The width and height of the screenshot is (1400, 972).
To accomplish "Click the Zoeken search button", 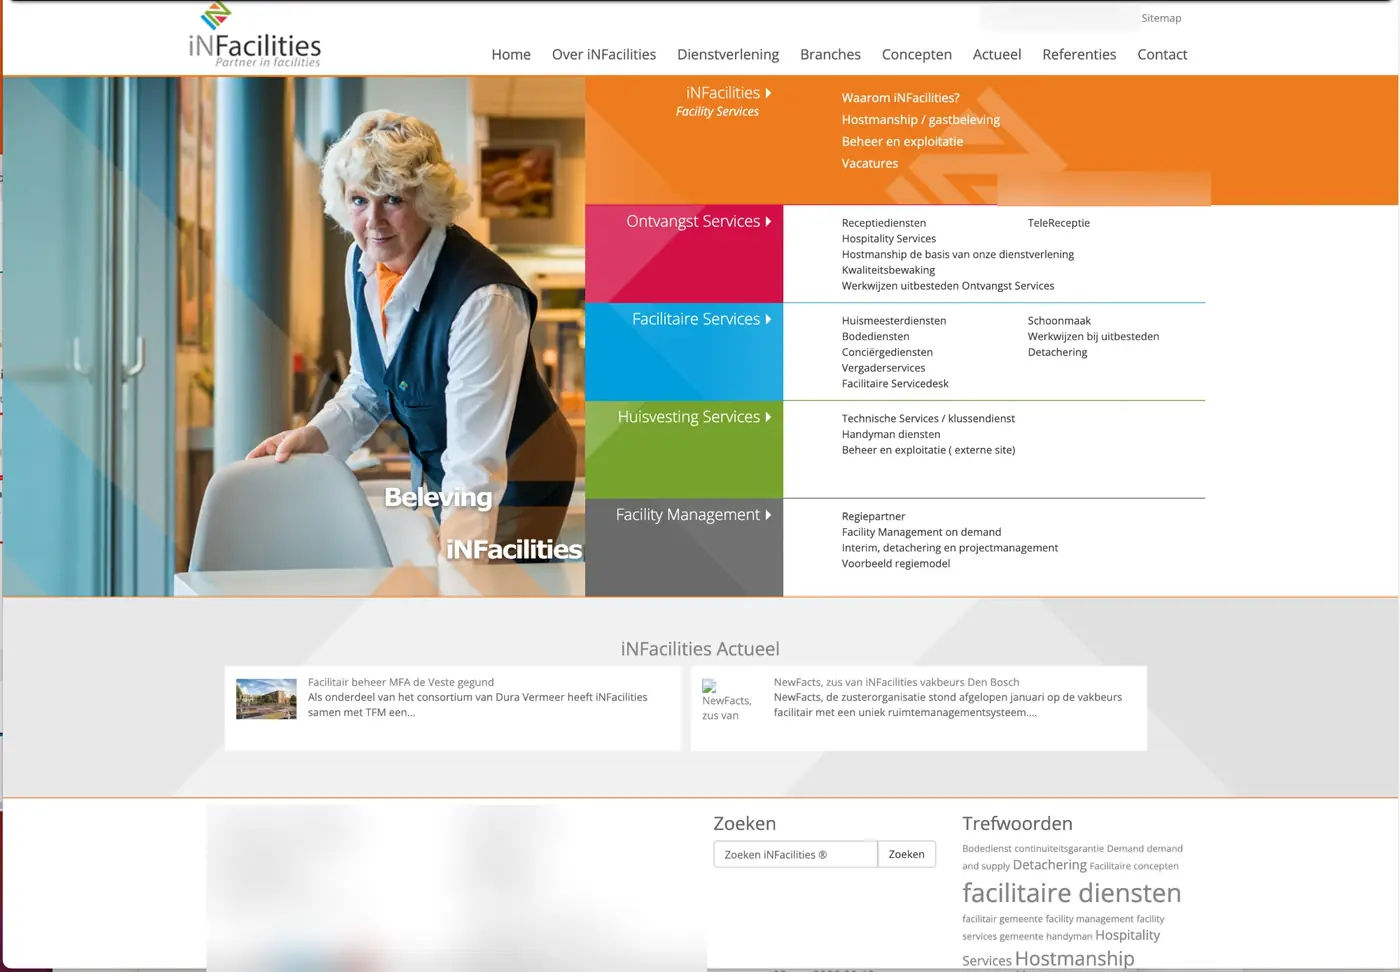I will click(906, 854).
